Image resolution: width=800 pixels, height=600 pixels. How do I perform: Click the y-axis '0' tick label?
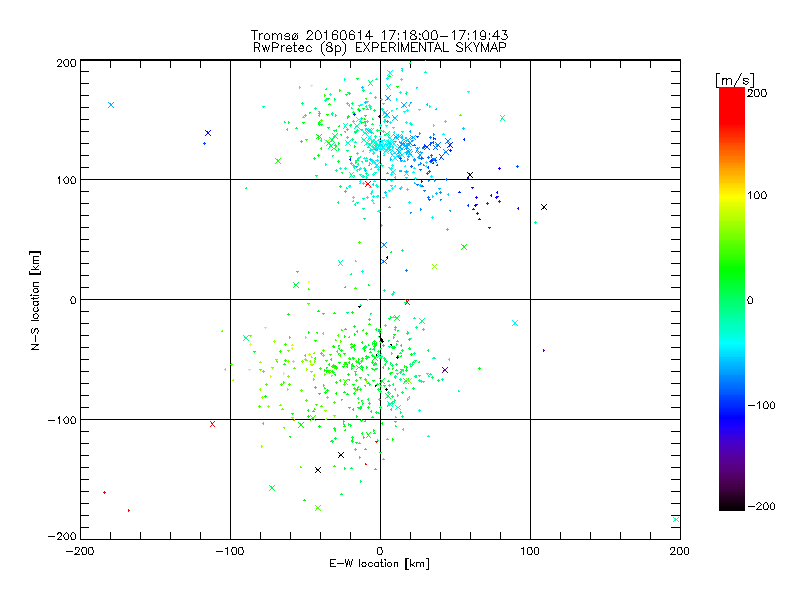click(73, 300)
